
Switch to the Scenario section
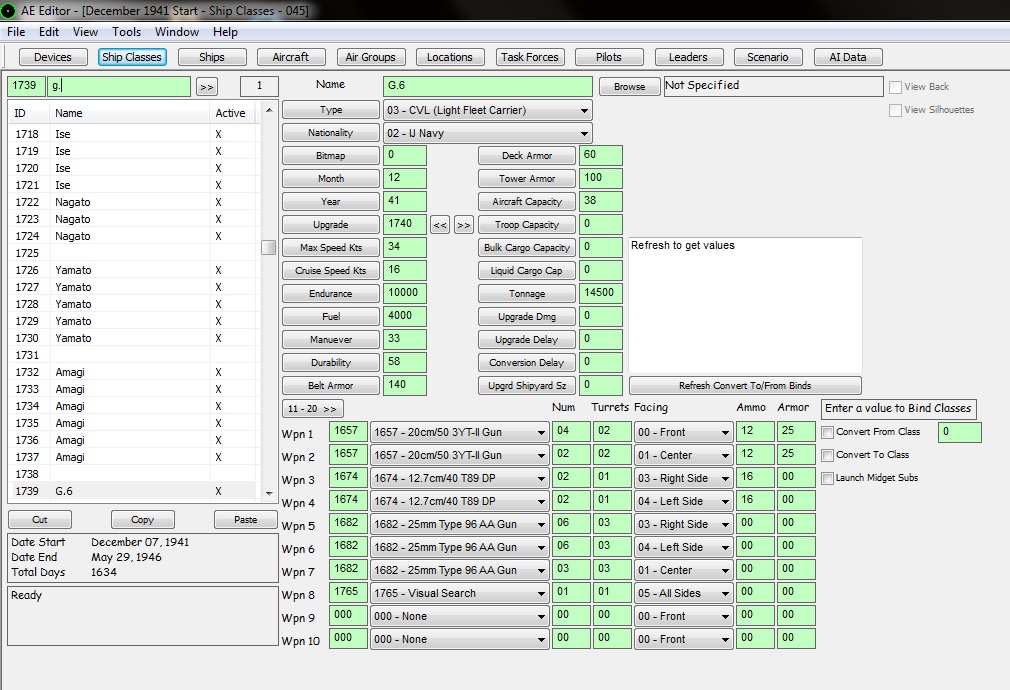[768, 57]
